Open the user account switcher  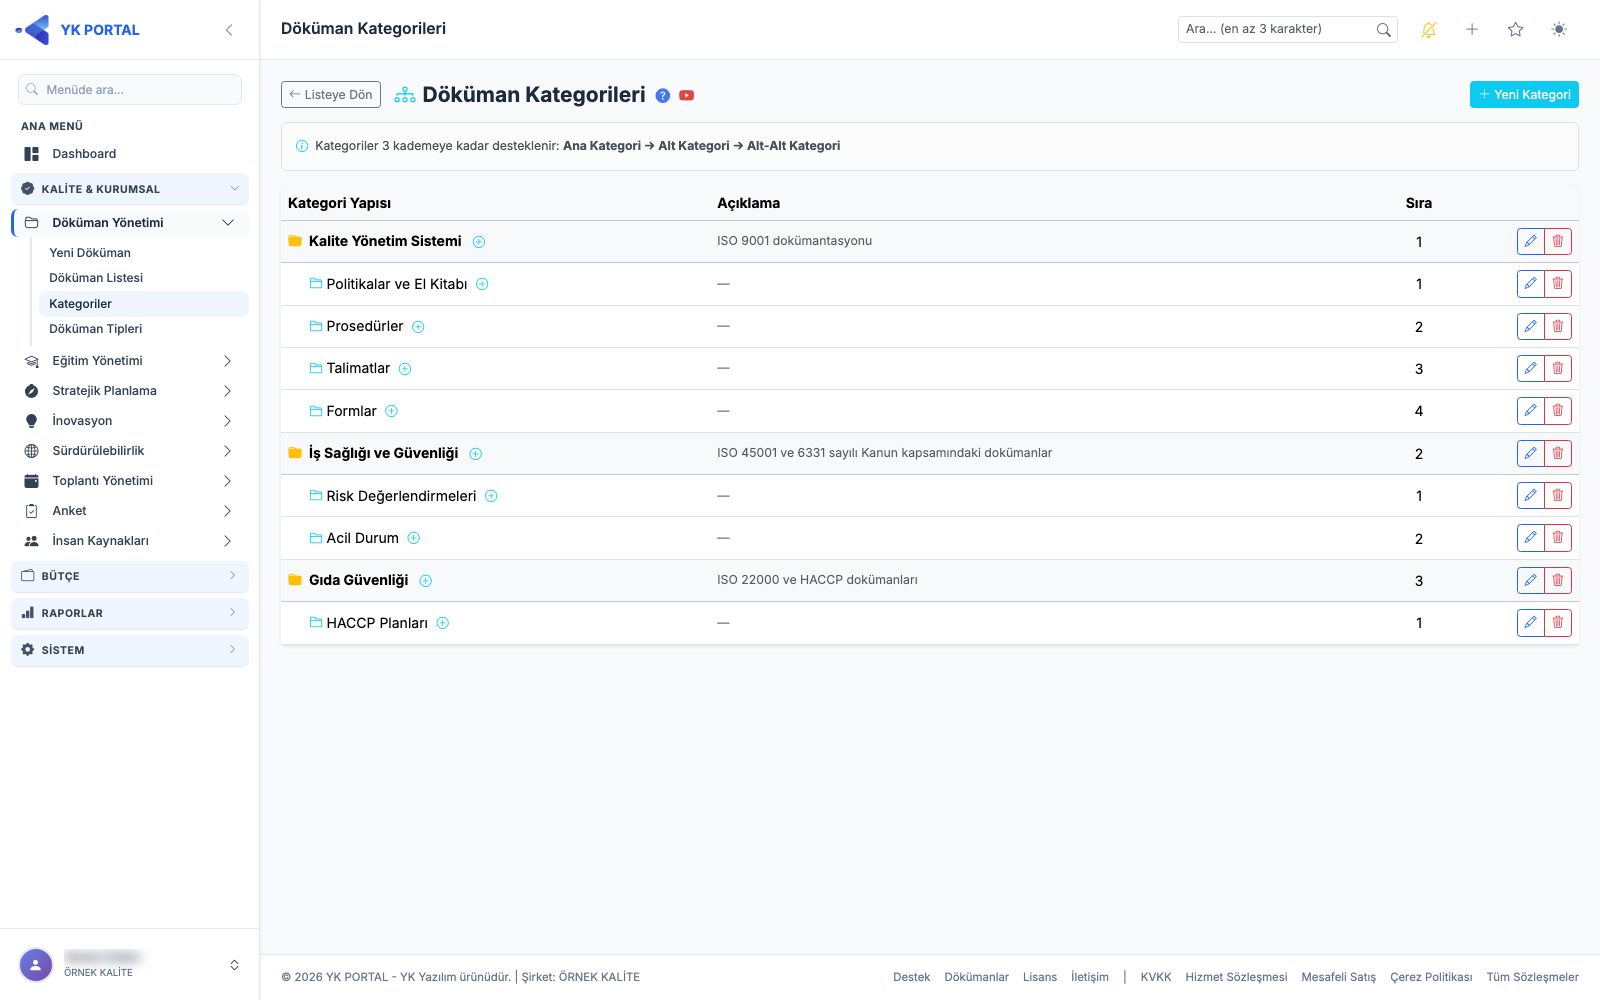click(130, 965)
